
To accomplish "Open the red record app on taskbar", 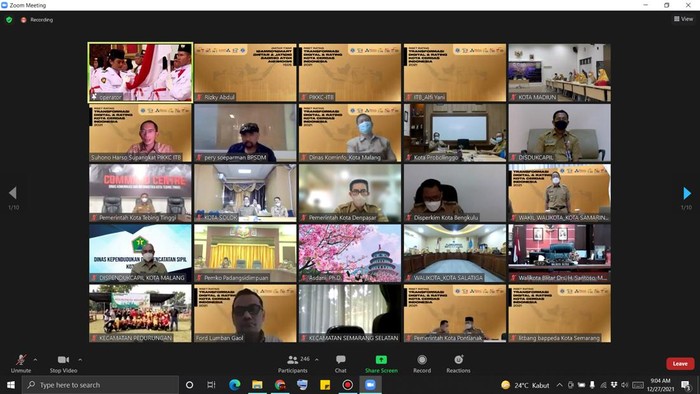I will [348, 385].
